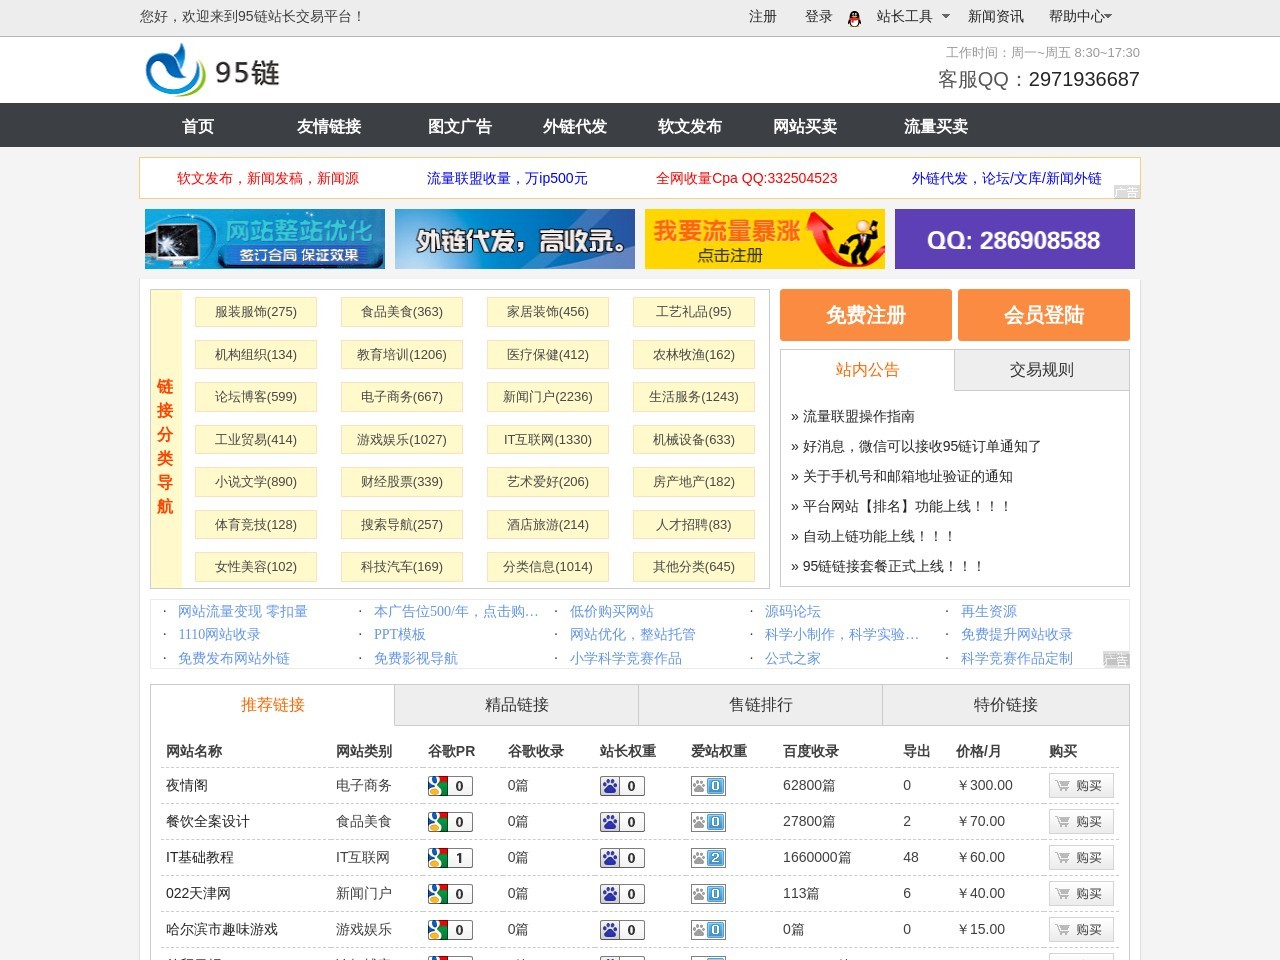Click the shopping cart 购买 icon for 022天津网
The width and height of the screenshot is (1280, 960).
tap(1081, 893)
